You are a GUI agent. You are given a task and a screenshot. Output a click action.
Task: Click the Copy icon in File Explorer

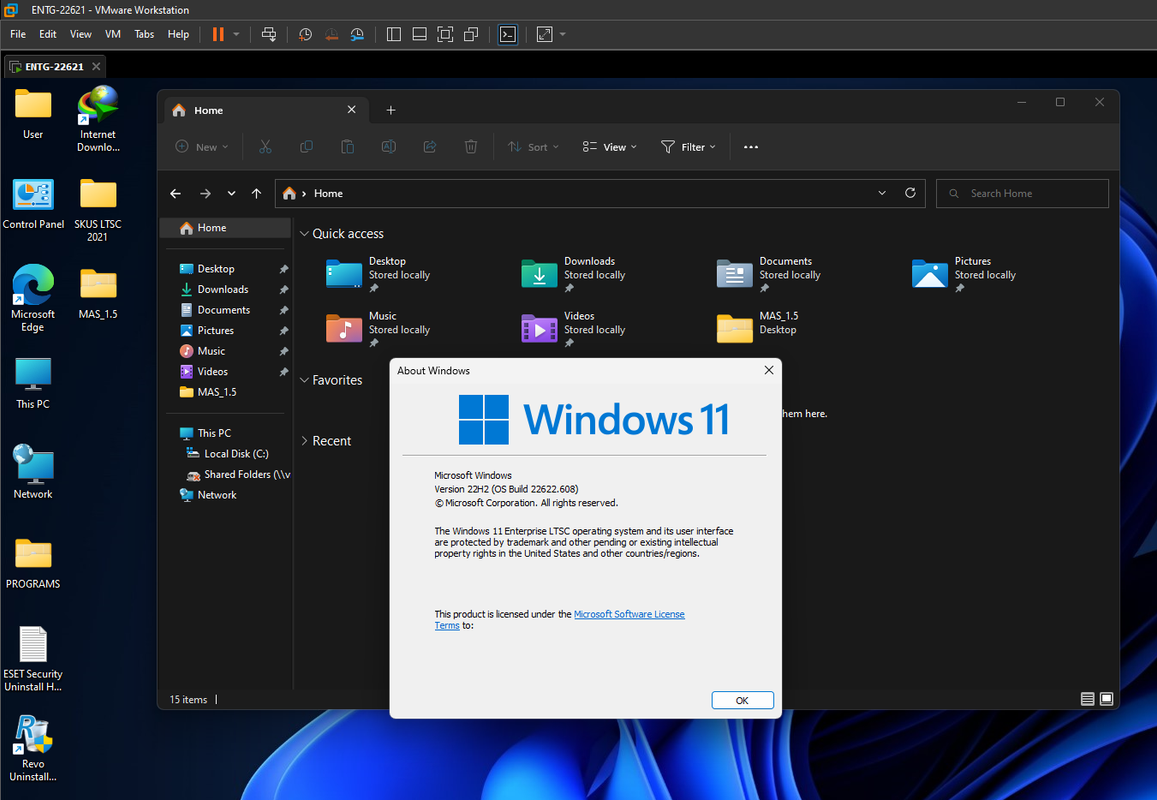(306, 147)
